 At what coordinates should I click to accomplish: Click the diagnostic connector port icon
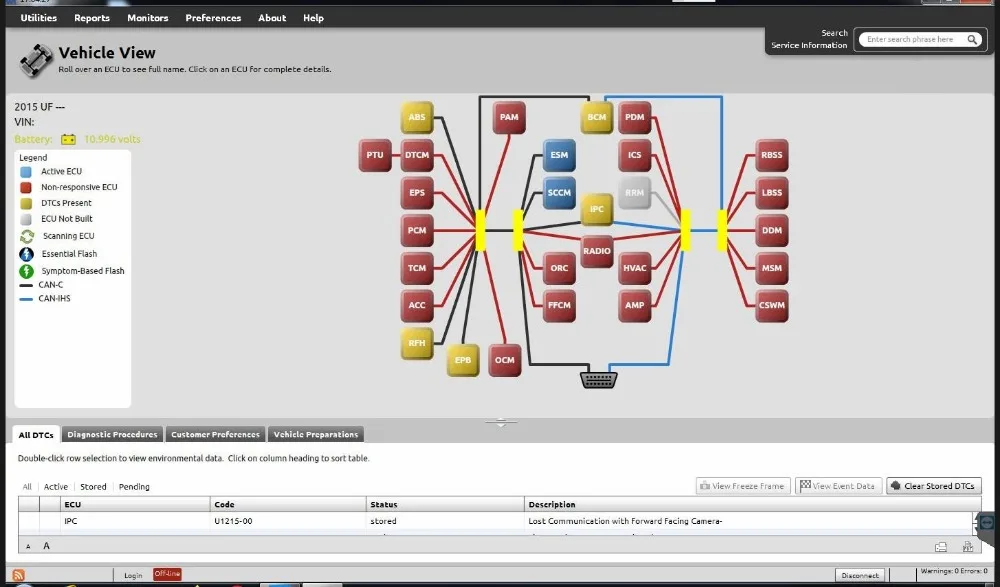tap(598, 380)
